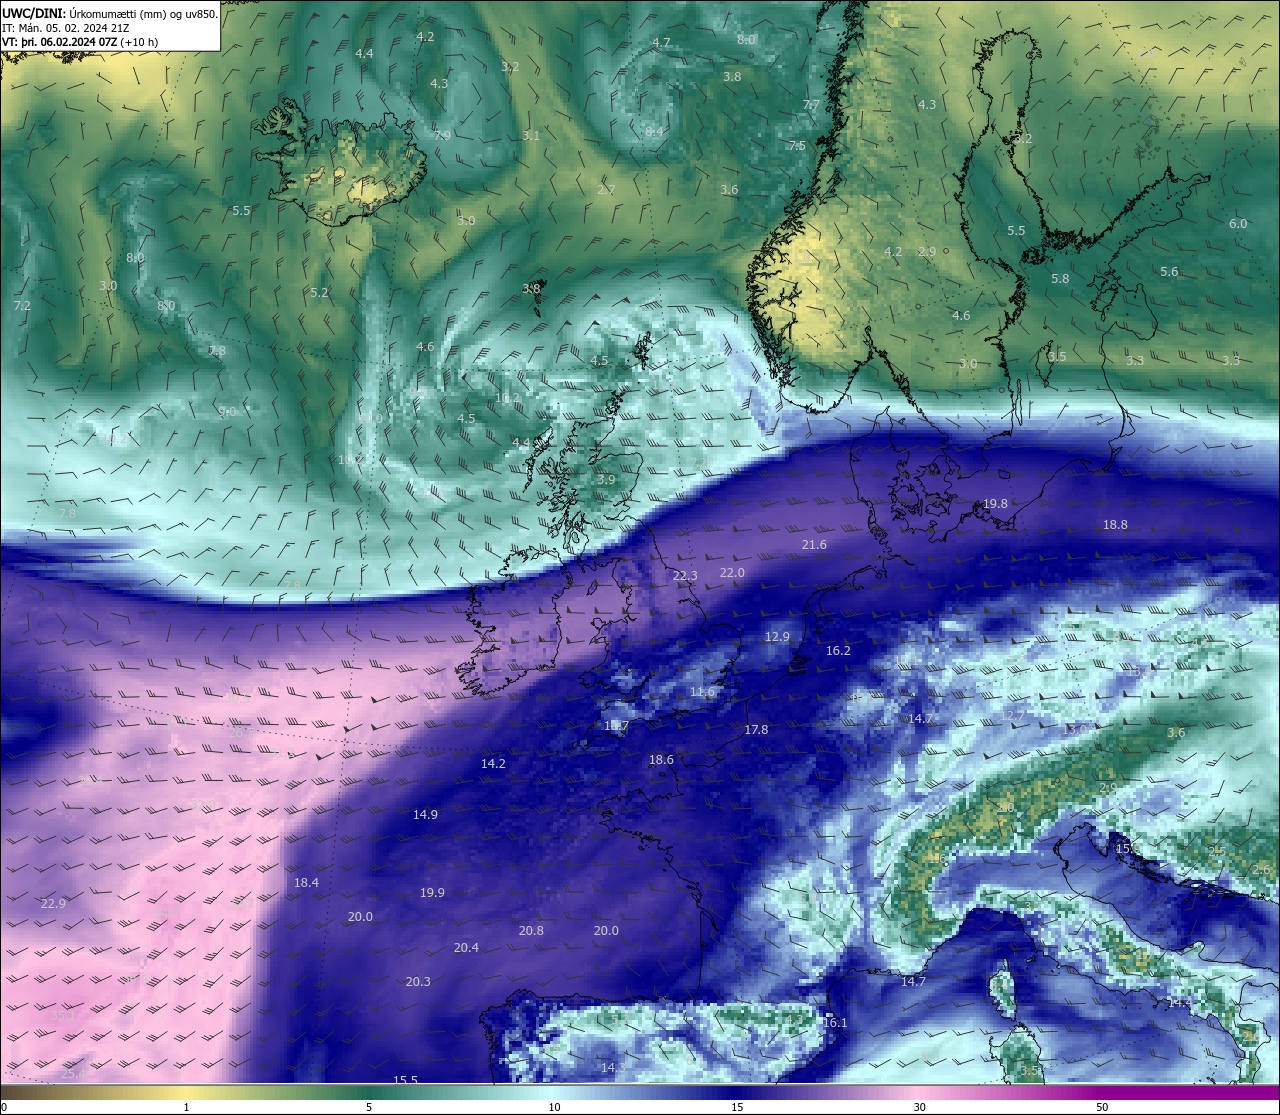Click the 7.5 value off Norway
This screenshot has width=1280, height=1115.
coord(797,146)
